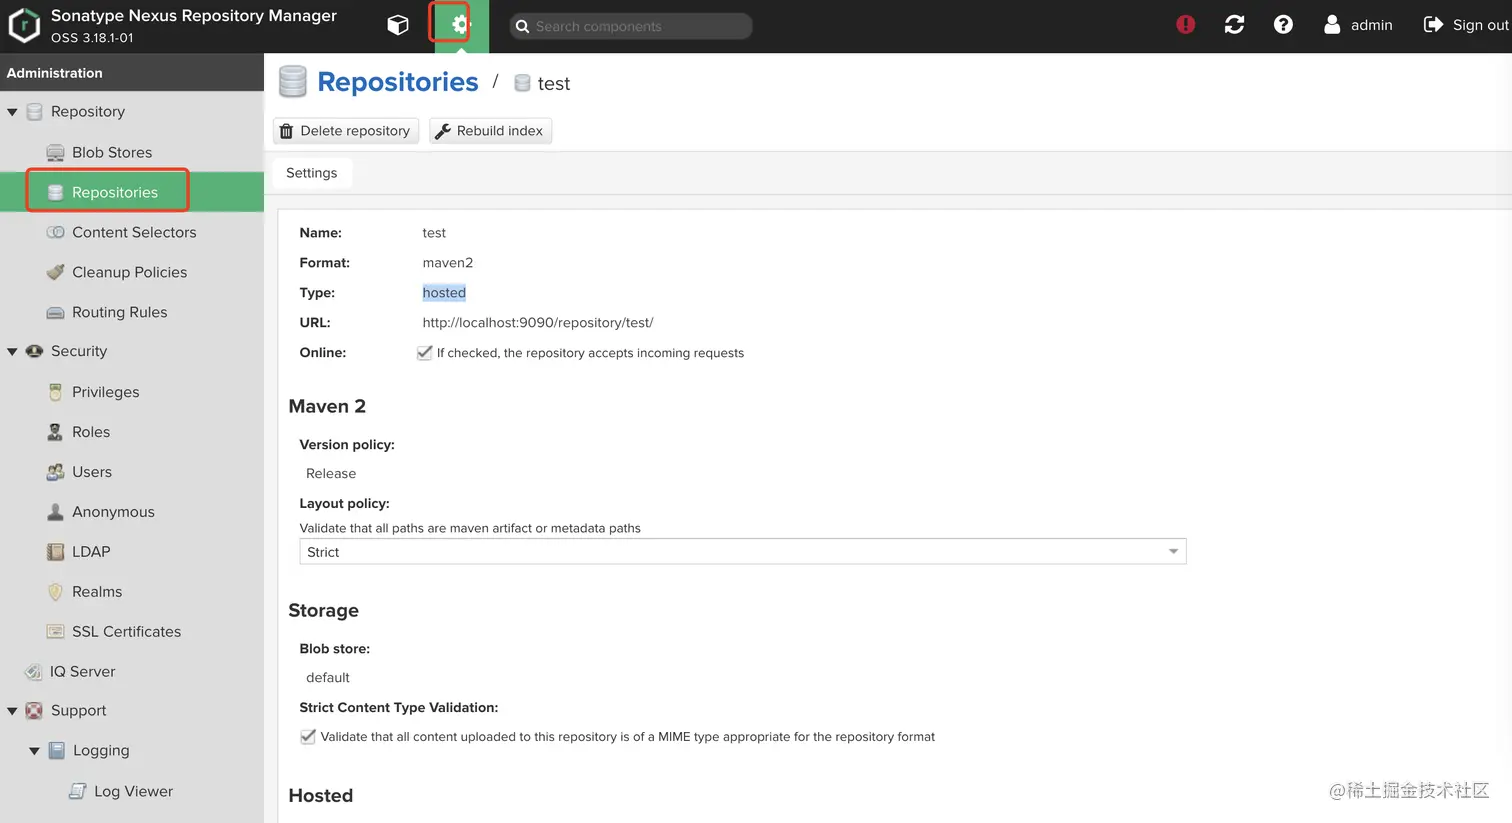Open the Browse cube icon
The height and width of the screenshot is (823, 1512).
pyautogui.click(x=398, y=25)
